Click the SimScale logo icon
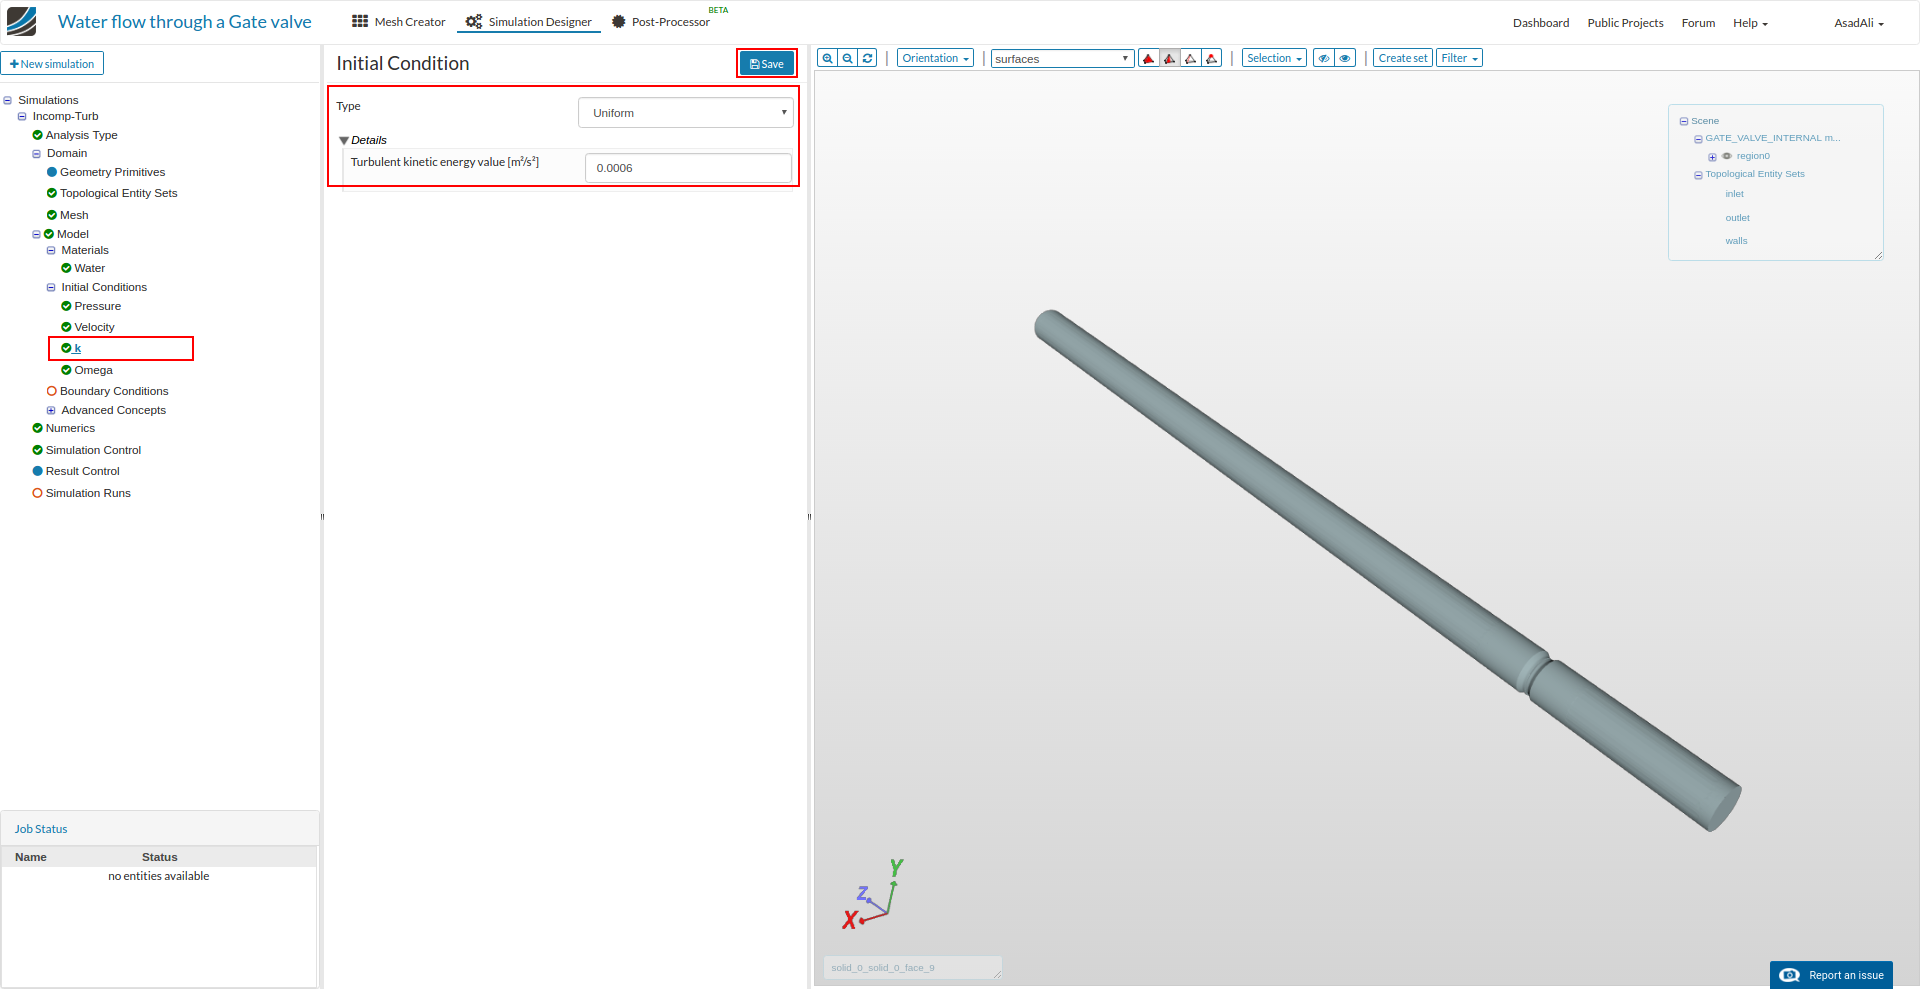 [21, 21]
